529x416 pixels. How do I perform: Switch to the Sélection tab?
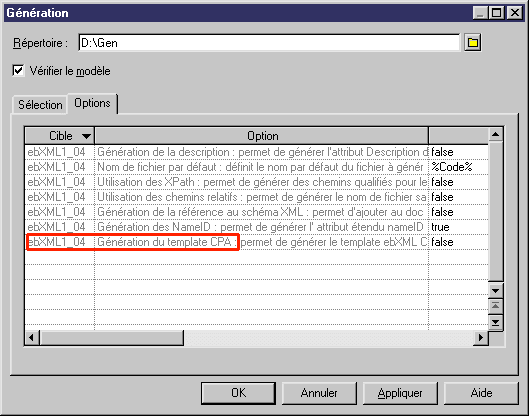click(40, 105)
